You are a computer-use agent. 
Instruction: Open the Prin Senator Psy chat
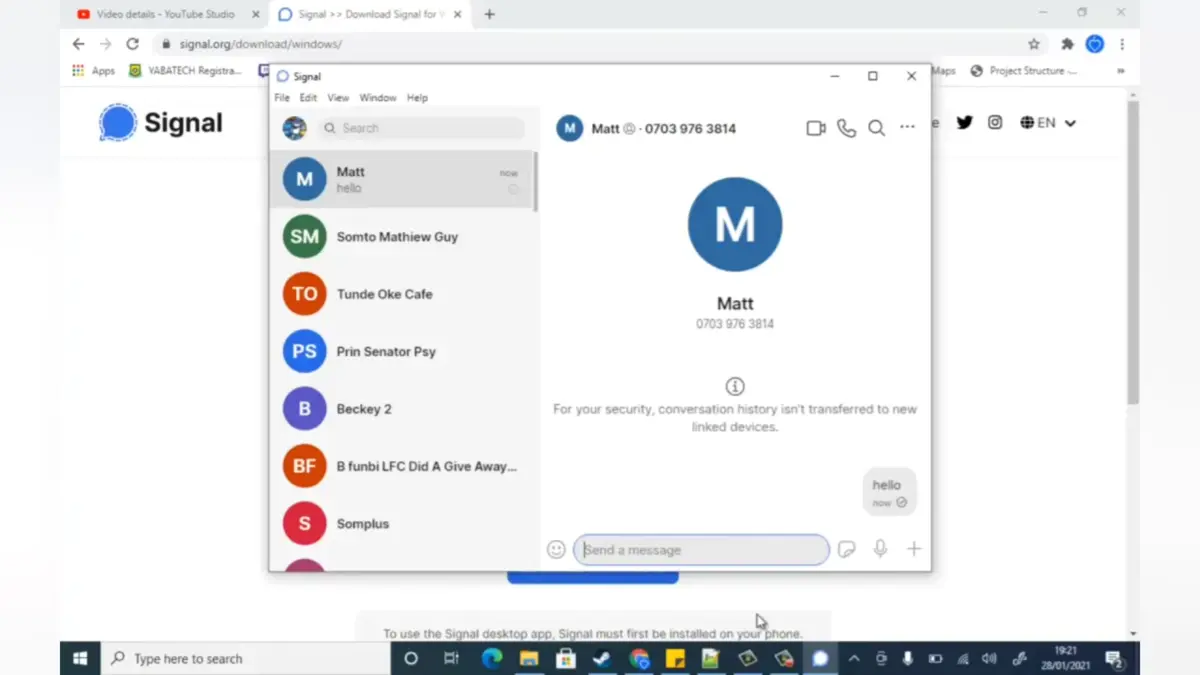pyautogui.click(x=402, y=352)
